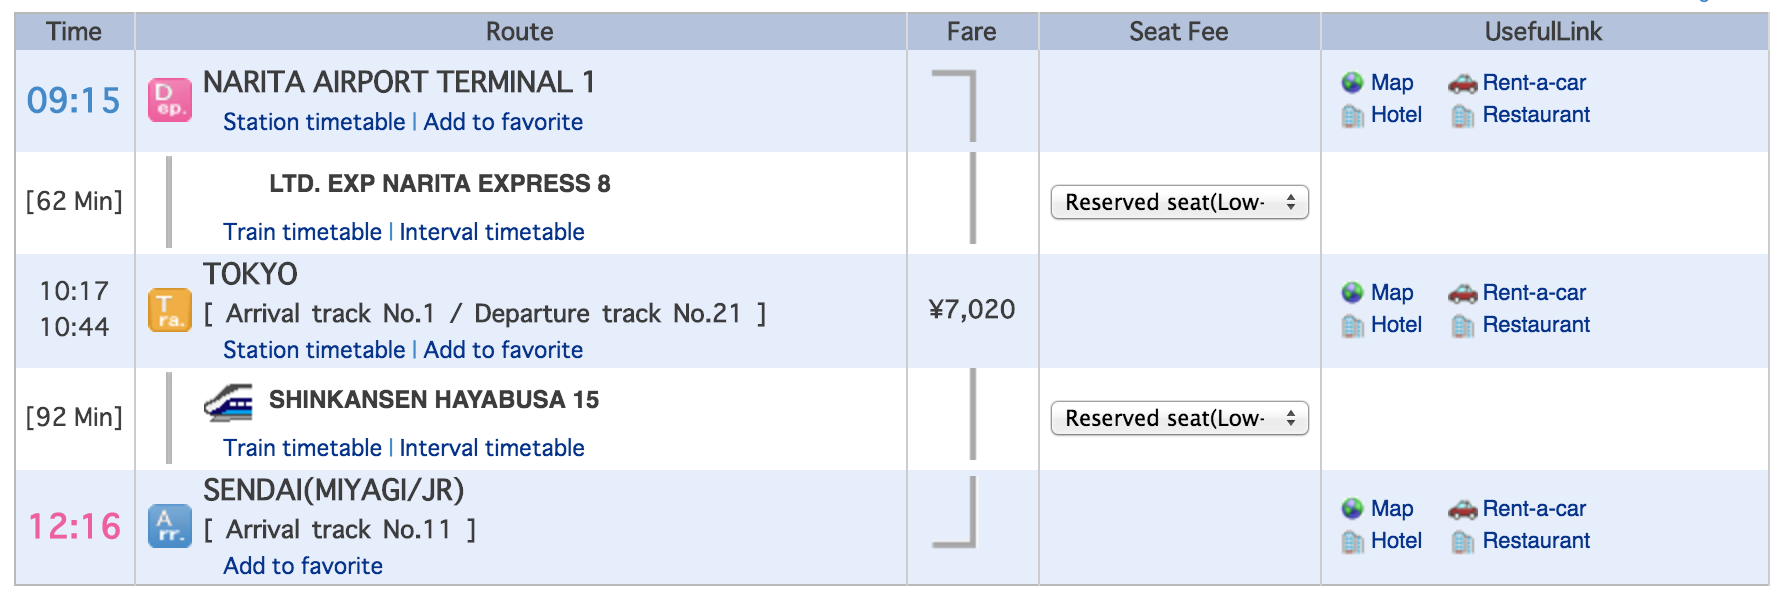The height and width of the screenshot is (600, 1778).
Task: Click the Hotel building icon in Sendai row
Action: coord(1353,542)
